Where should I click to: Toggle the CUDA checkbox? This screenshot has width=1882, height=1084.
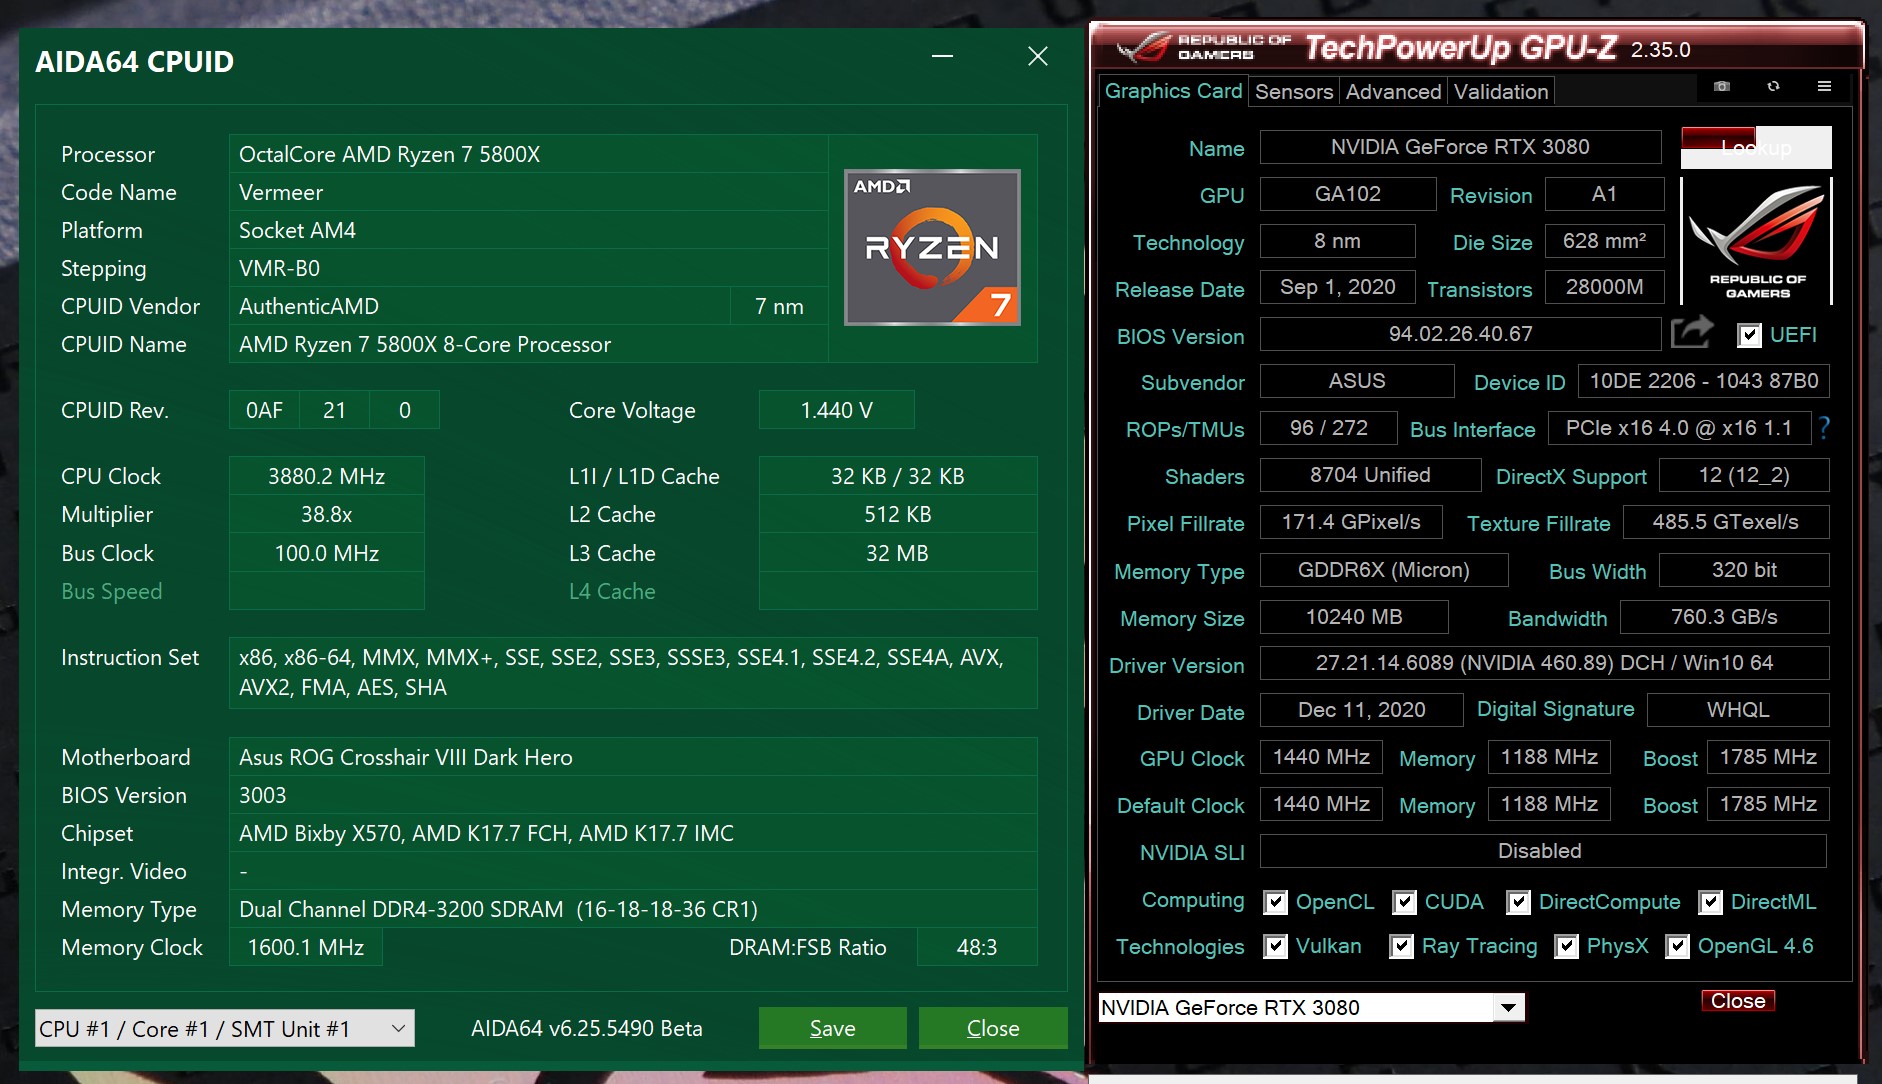[1404, 902]
